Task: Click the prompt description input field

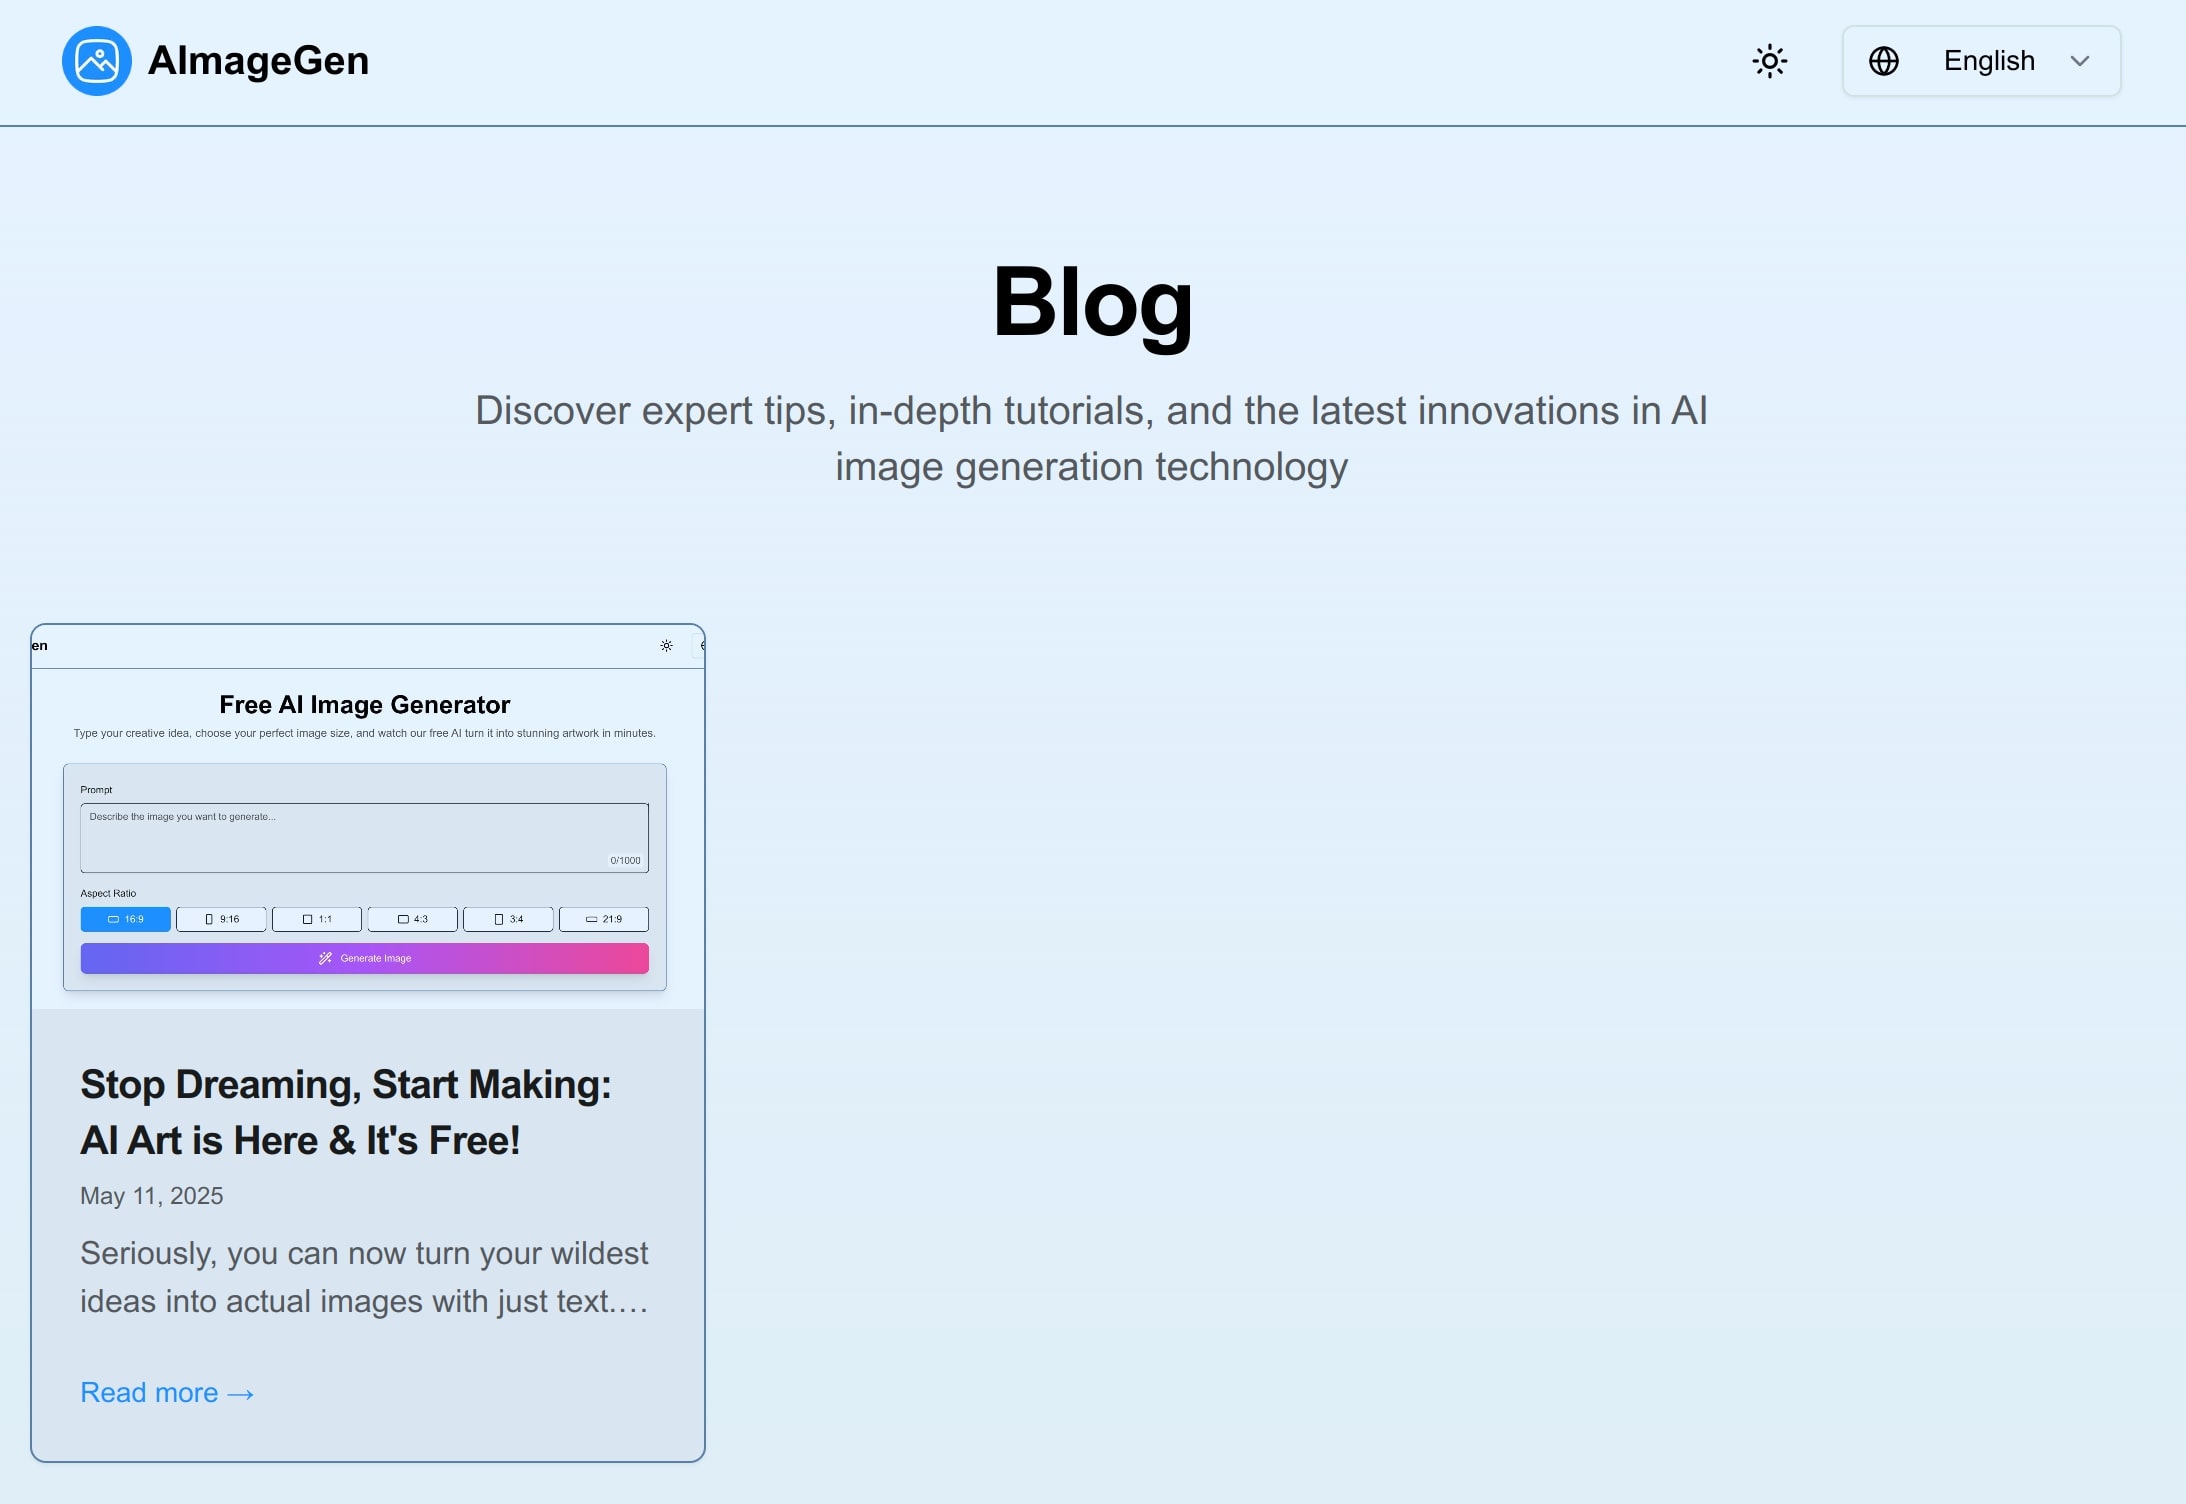Action: coord(364,837)
